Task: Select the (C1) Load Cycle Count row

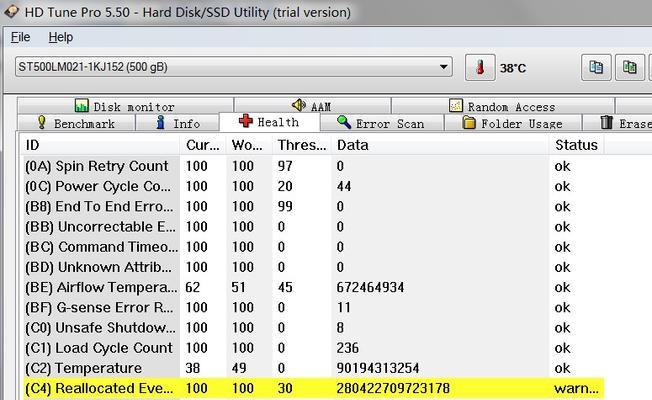Action: [x=312, y=348]
